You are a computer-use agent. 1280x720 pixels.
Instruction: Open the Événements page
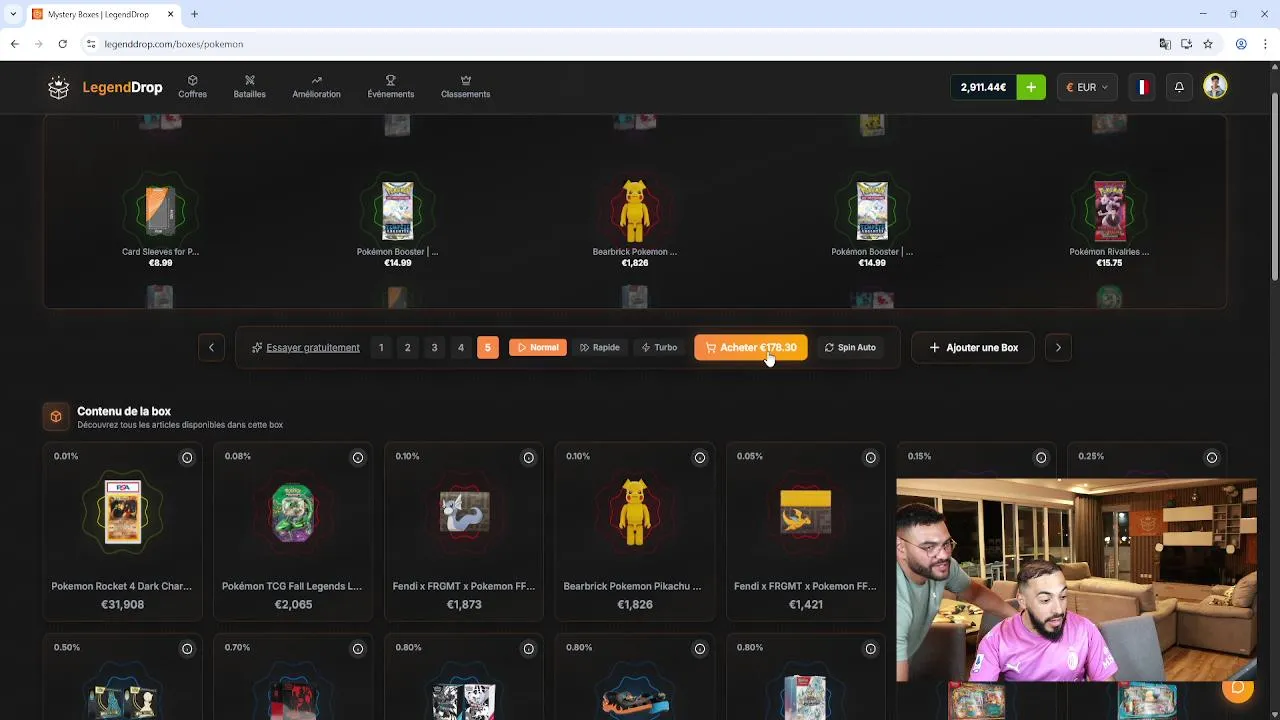[390, 87]
